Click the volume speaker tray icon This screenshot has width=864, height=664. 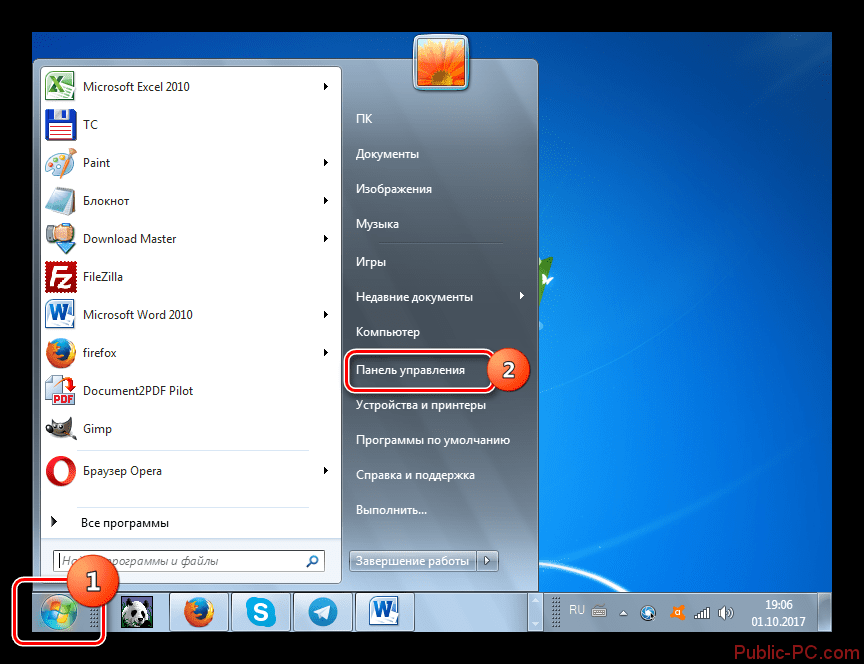(x=727, y=612)
